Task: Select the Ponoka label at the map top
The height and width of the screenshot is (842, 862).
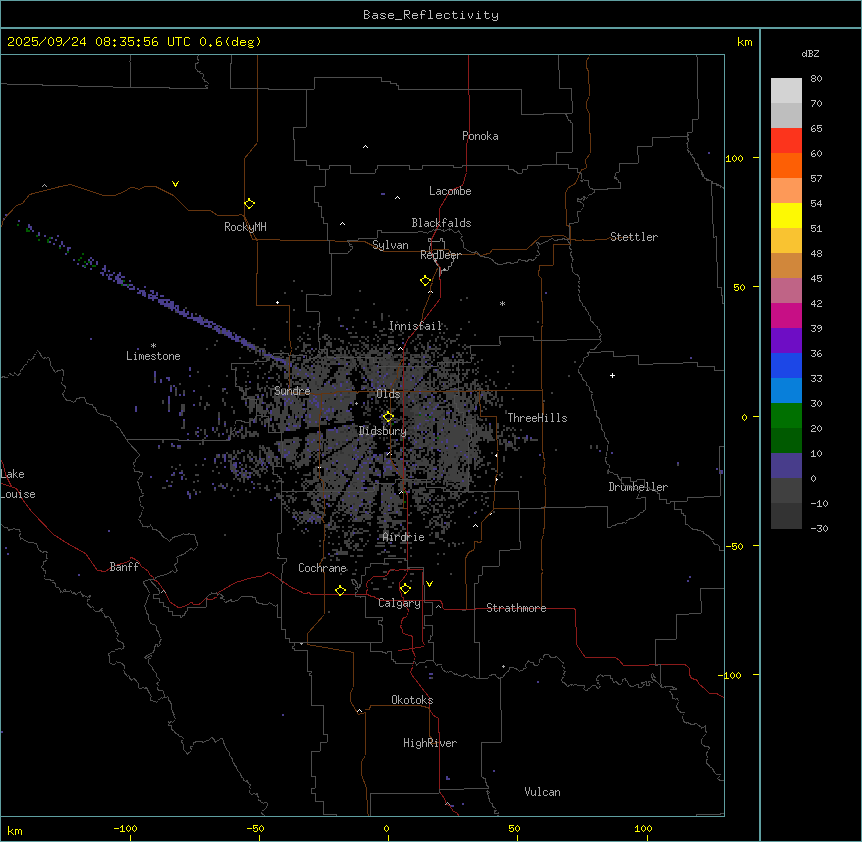Action: click(x=480, y=136)
